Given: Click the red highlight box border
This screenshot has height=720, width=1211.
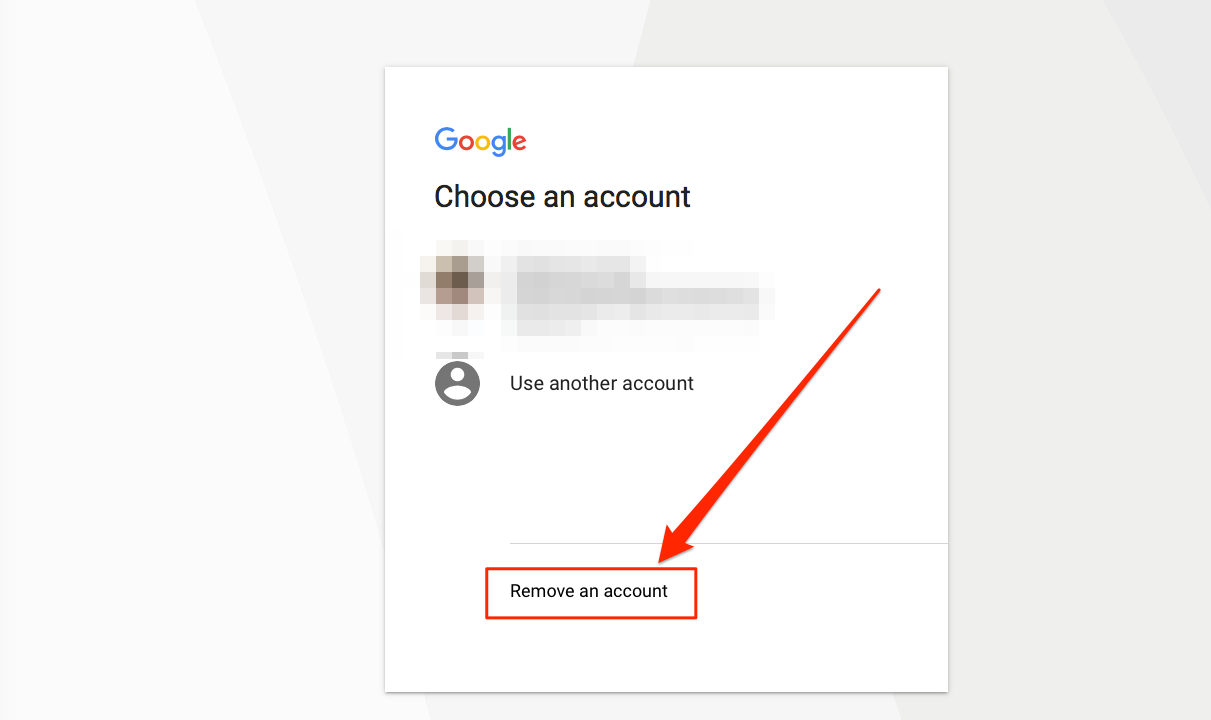Looking at the screenshot, I should [591, 569].
